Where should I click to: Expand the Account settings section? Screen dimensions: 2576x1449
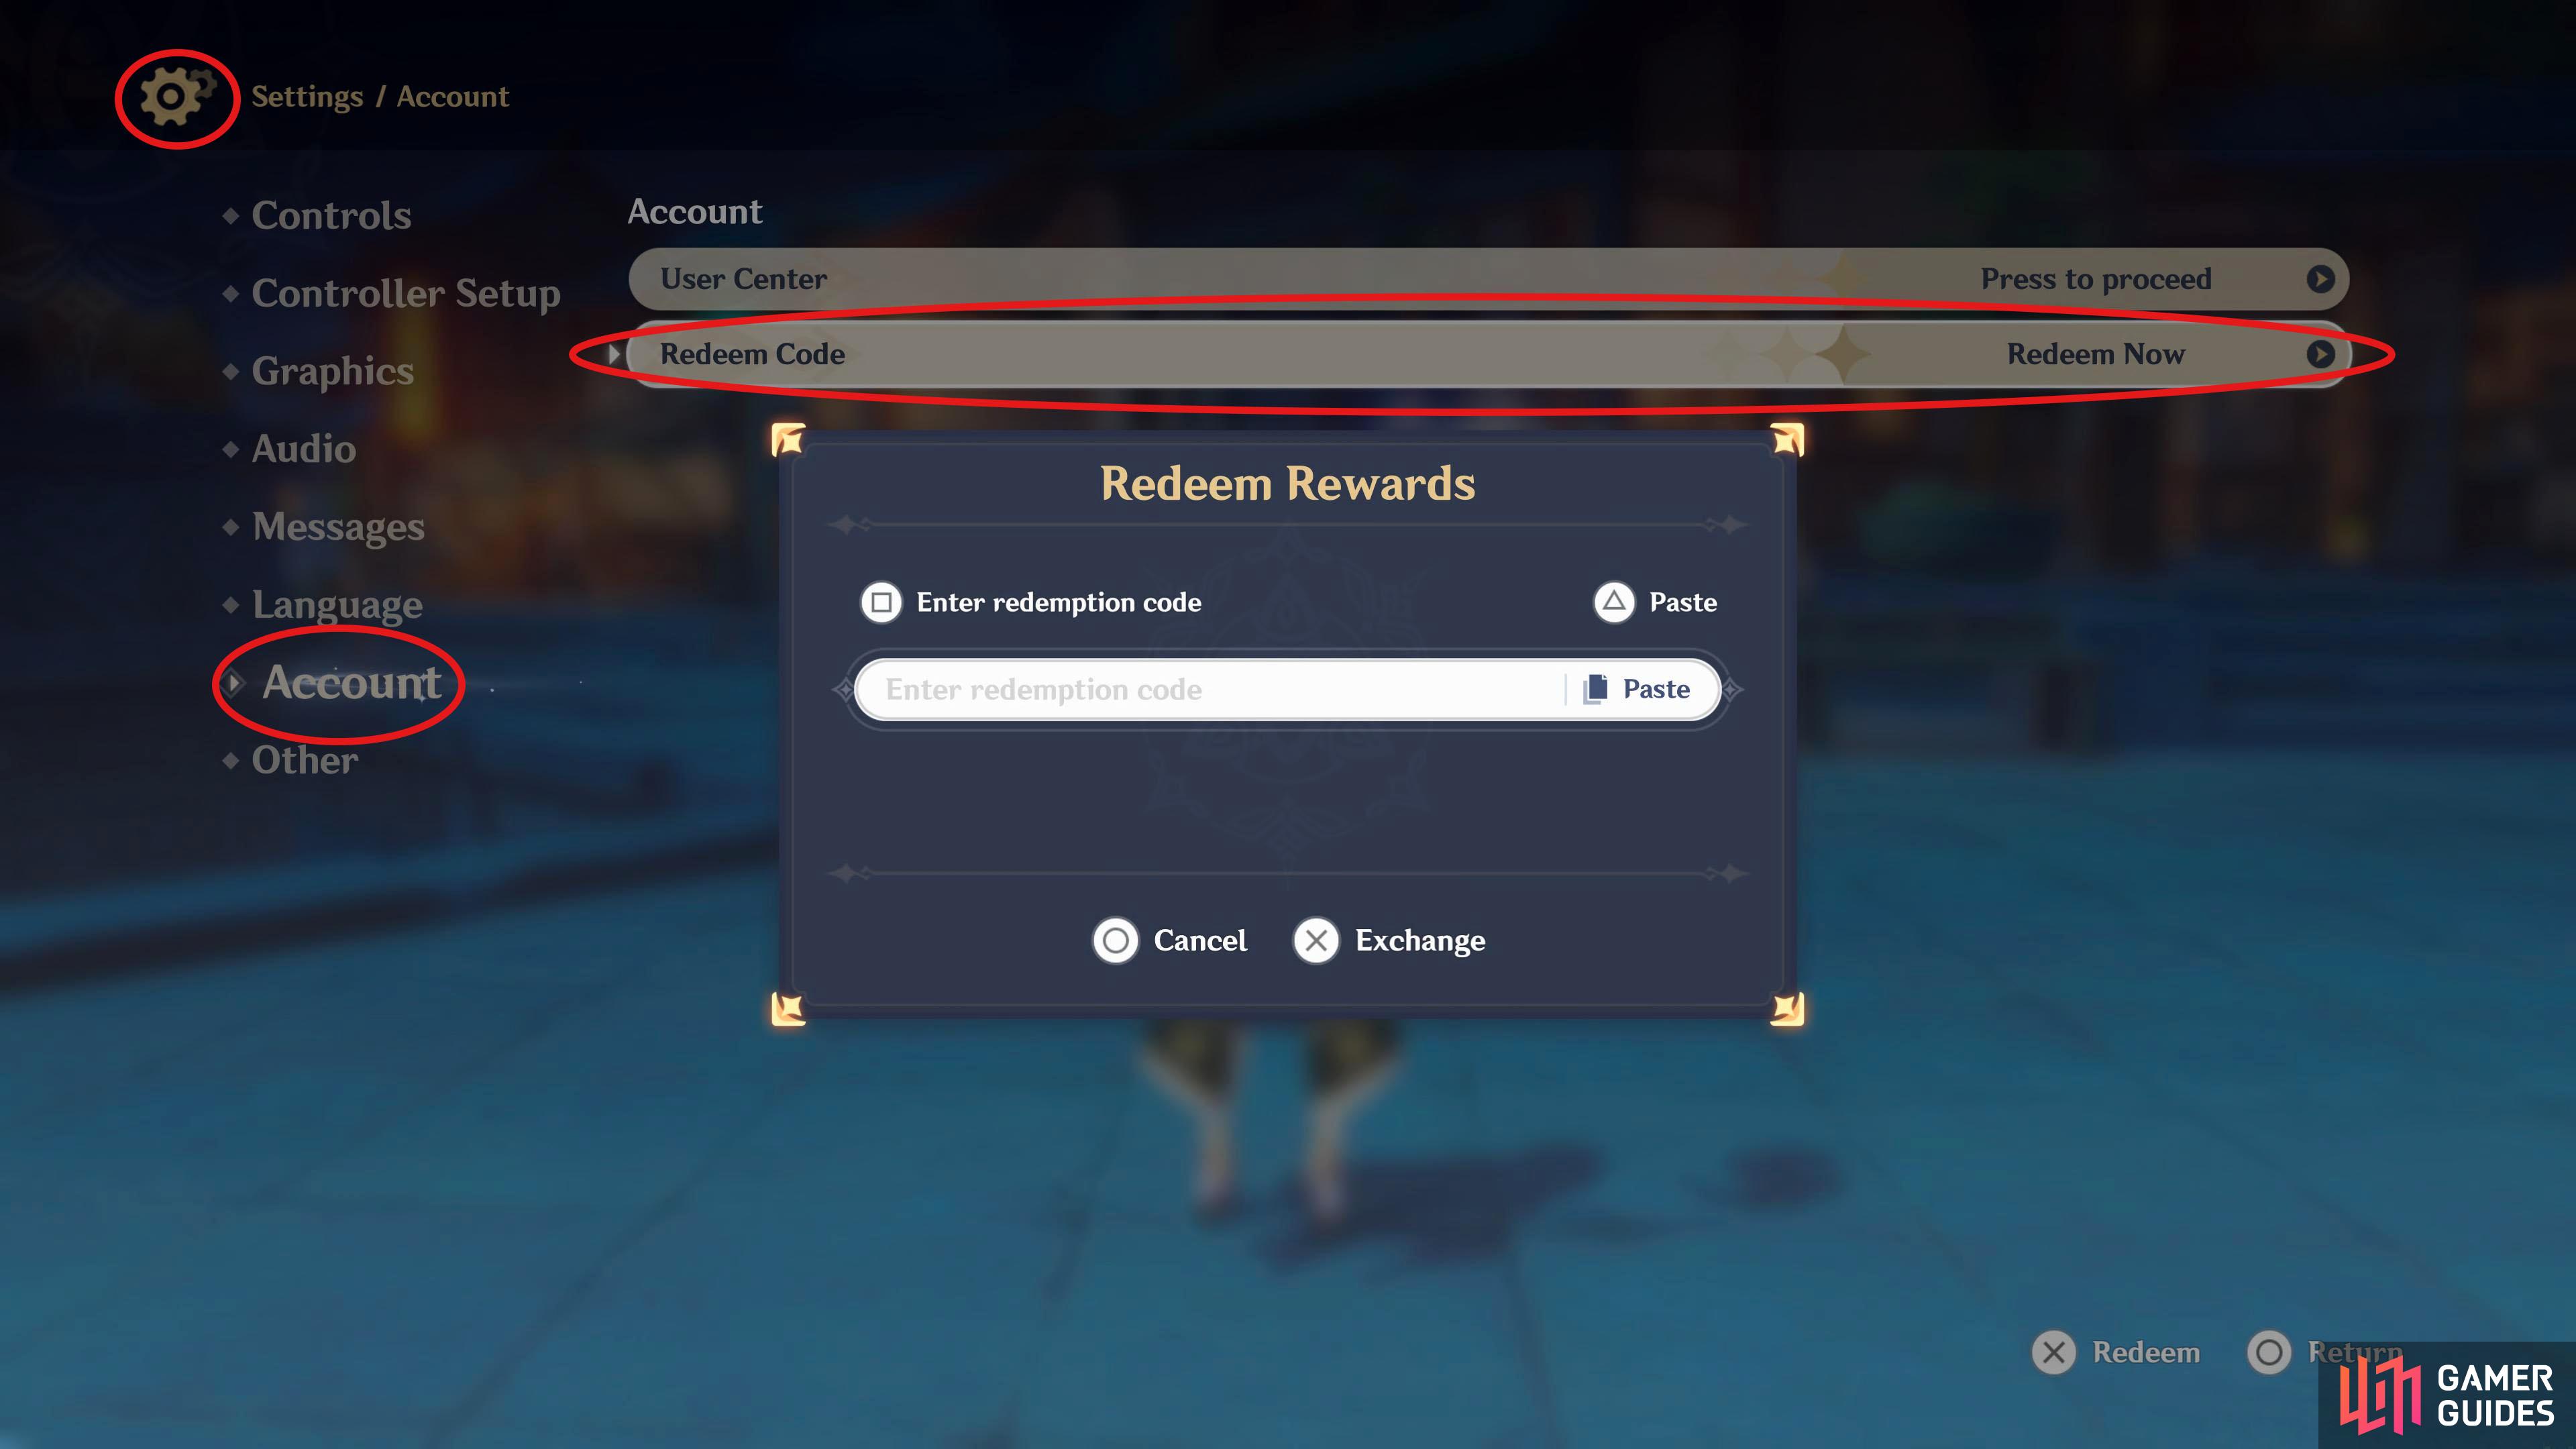coord(349,680)
